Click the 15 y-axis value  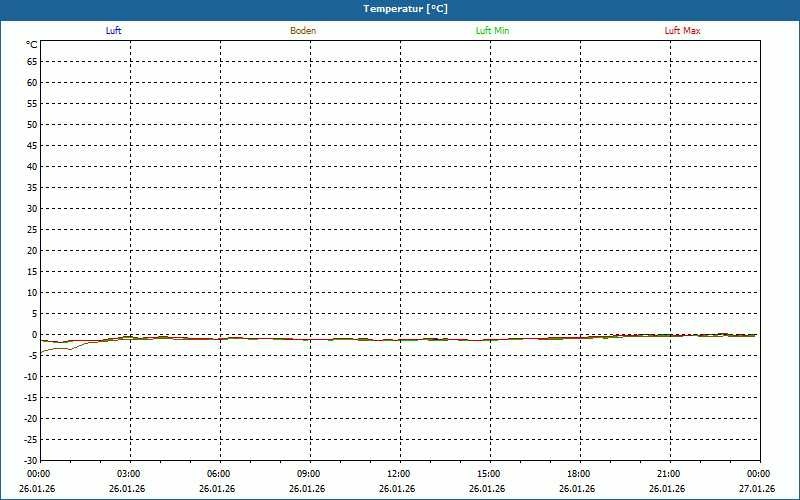32,271
